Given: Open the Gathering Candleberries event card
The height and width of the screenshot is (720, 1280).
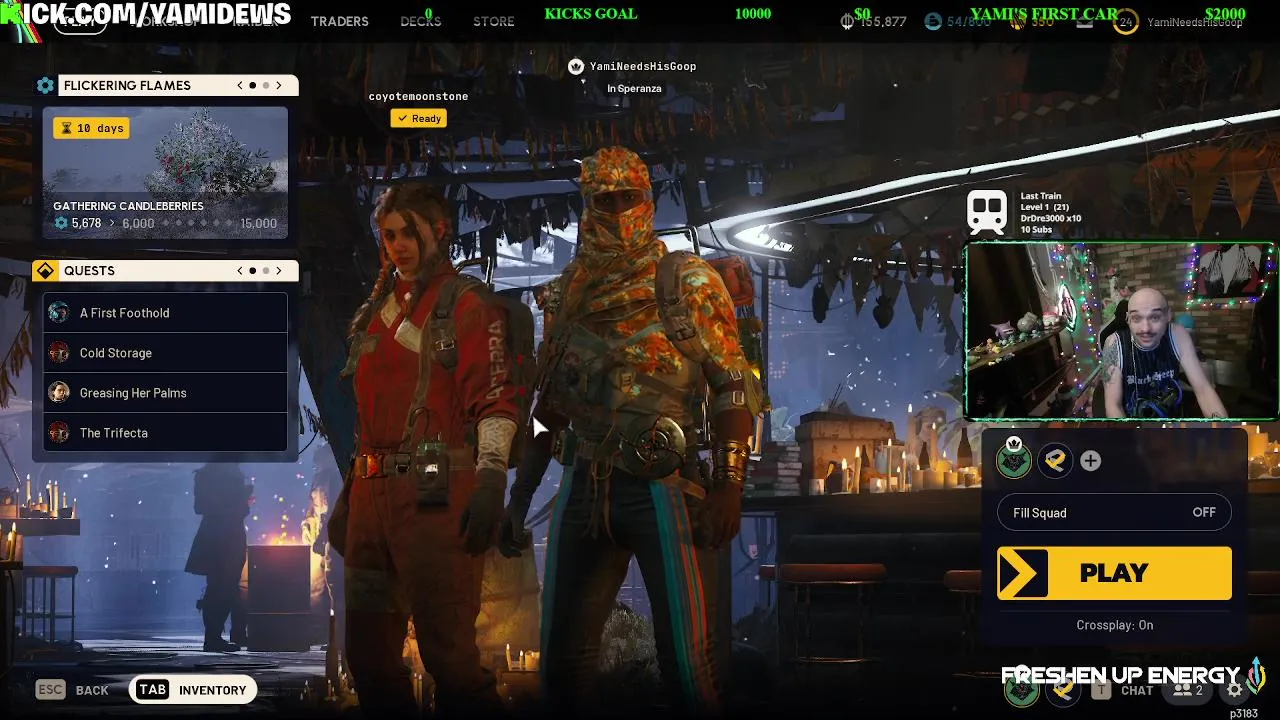Looking at the screenshot, I should coord(165,173).
